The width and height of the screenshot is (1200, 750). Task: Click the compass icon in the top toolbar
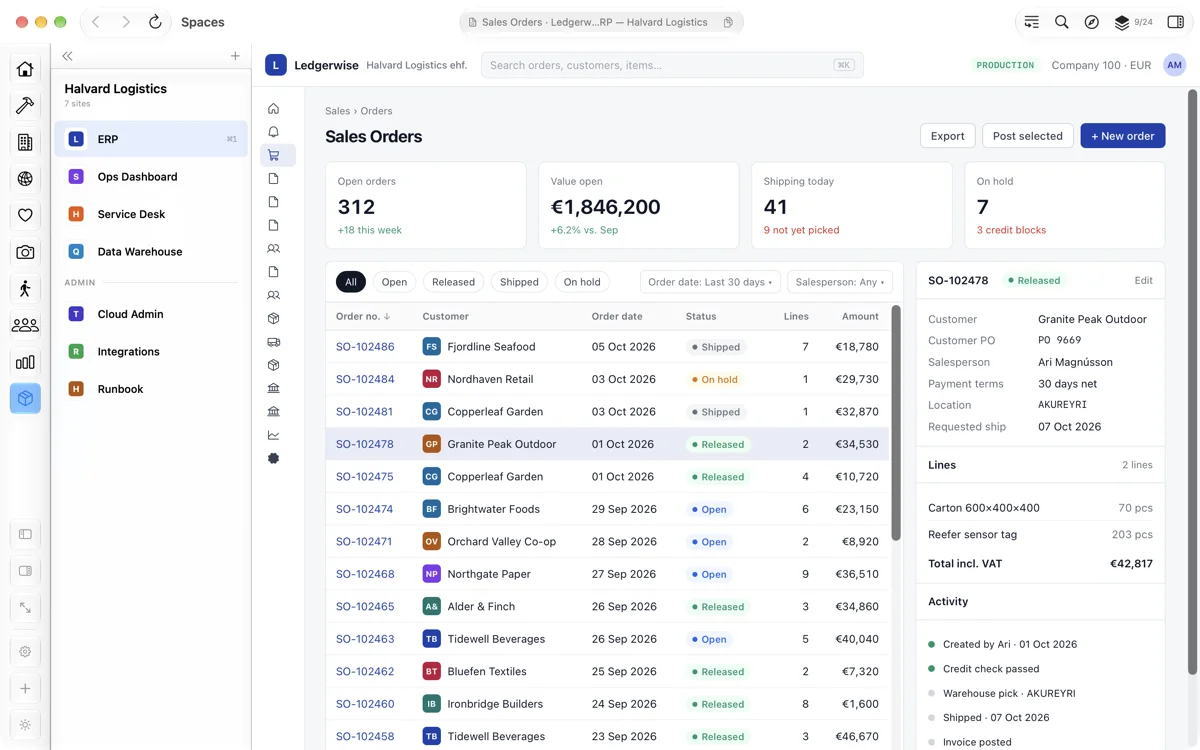[1092, 22]
